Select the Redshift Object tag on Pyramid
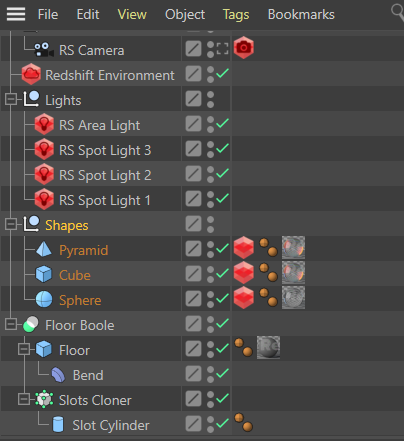 click(244, 248)
